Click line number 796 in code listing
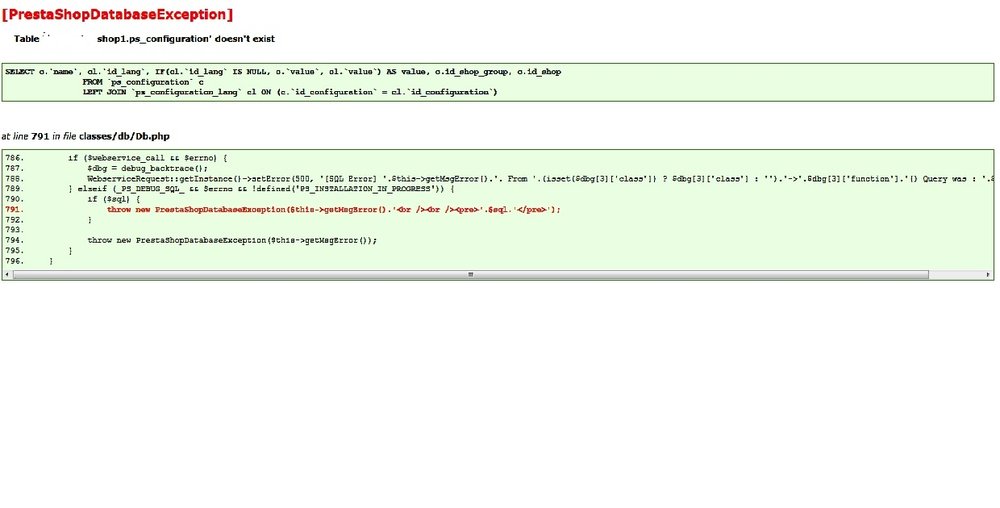Image resolution: width=1000 pixels, height=508 pixels. 15,261
